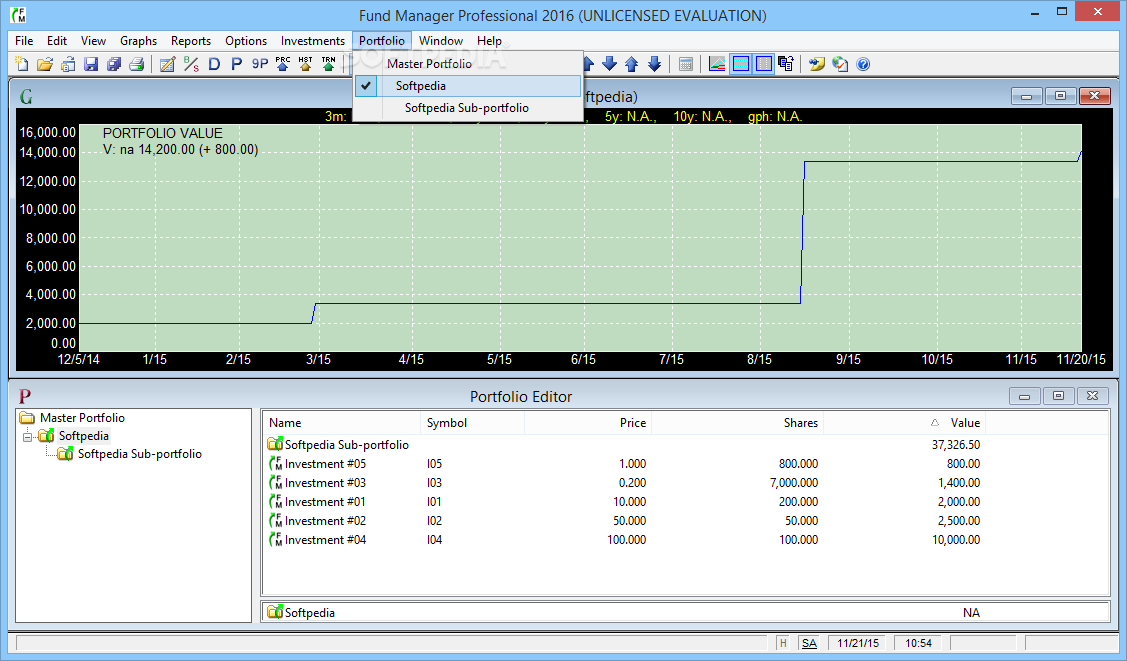The image size is (1127, 661).
Task: Click the copy-windows toolbar icon
Action: tap(786, 65)
